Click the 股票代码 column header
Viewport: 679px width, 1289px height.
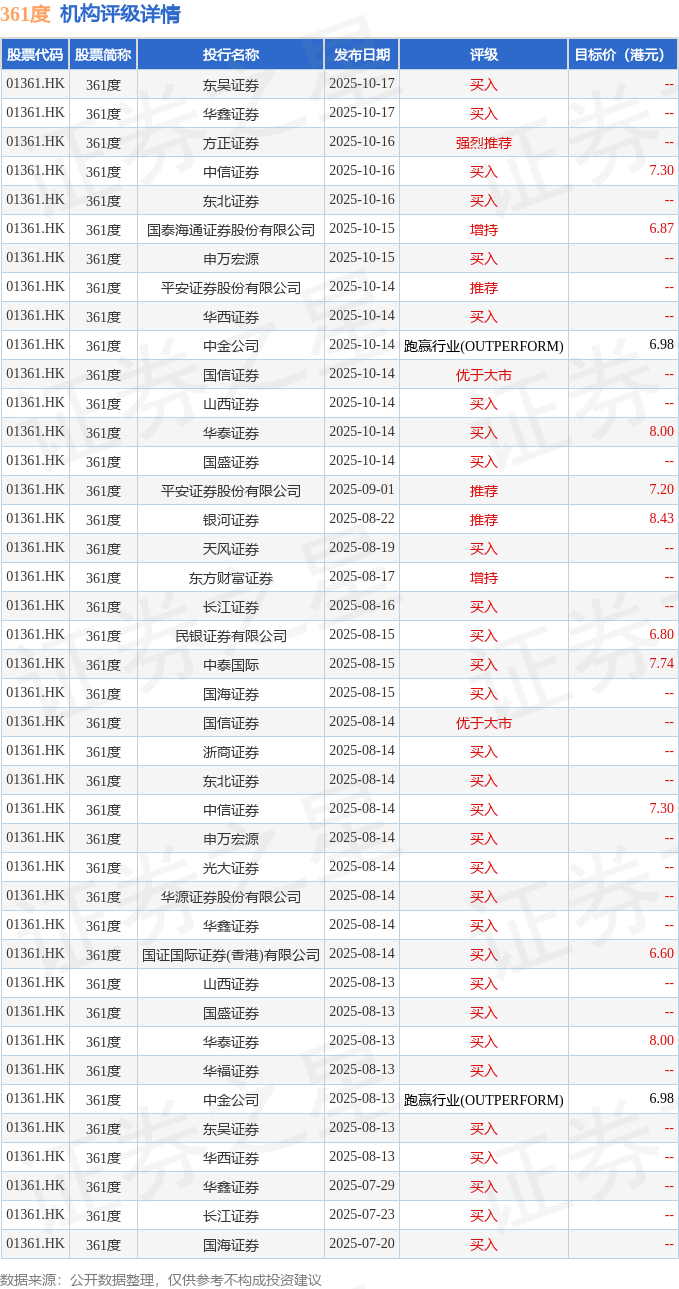click(x=35, y=55)
